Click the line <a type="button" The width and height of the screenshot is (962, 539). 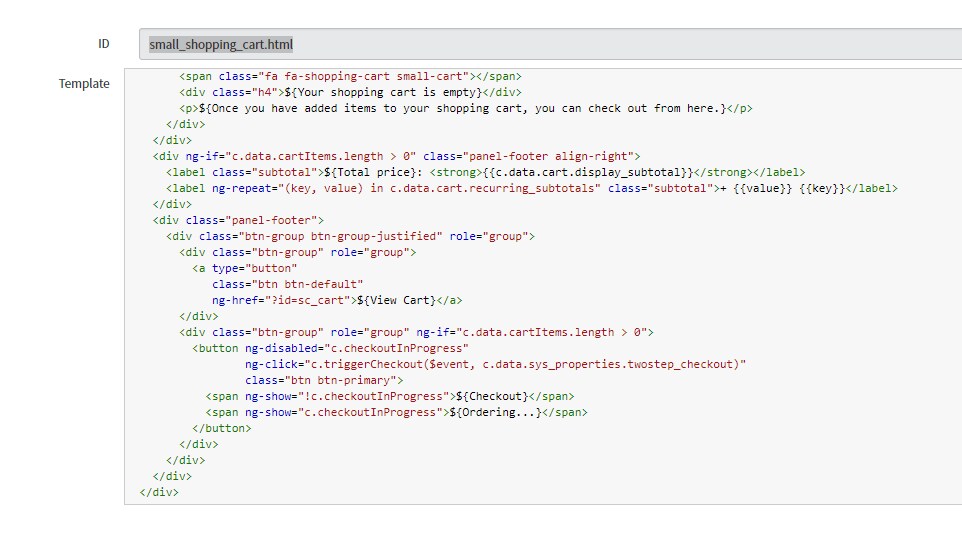(245, 268)
